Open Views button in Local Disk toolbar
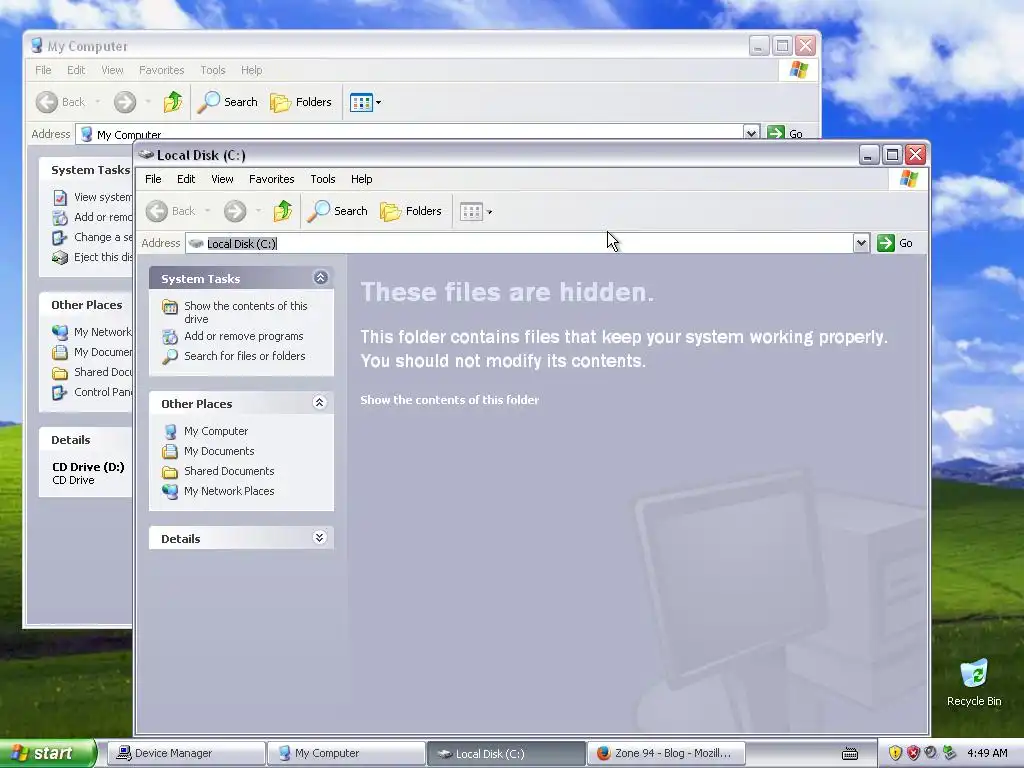Image resolution: width=1024 pixels, height=768 pixels. click(476, 211)
